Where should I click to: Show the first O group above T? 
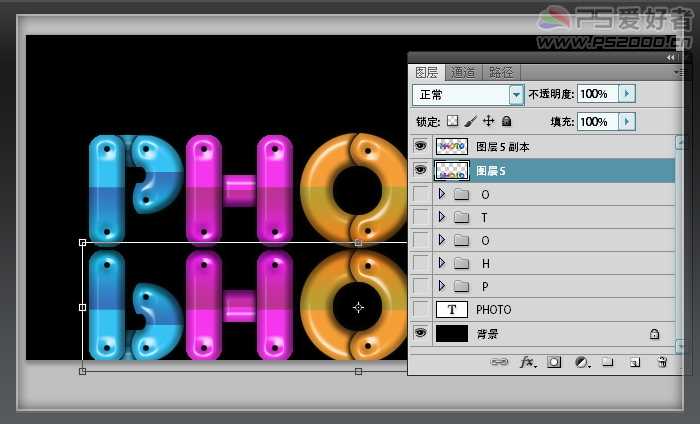[x=420, y=194]
